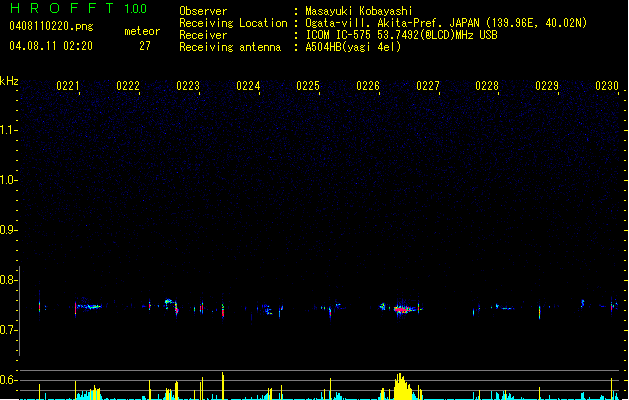
Task: Click the observer name Masayuki Kobayashi
Action: tap(359, 11)
